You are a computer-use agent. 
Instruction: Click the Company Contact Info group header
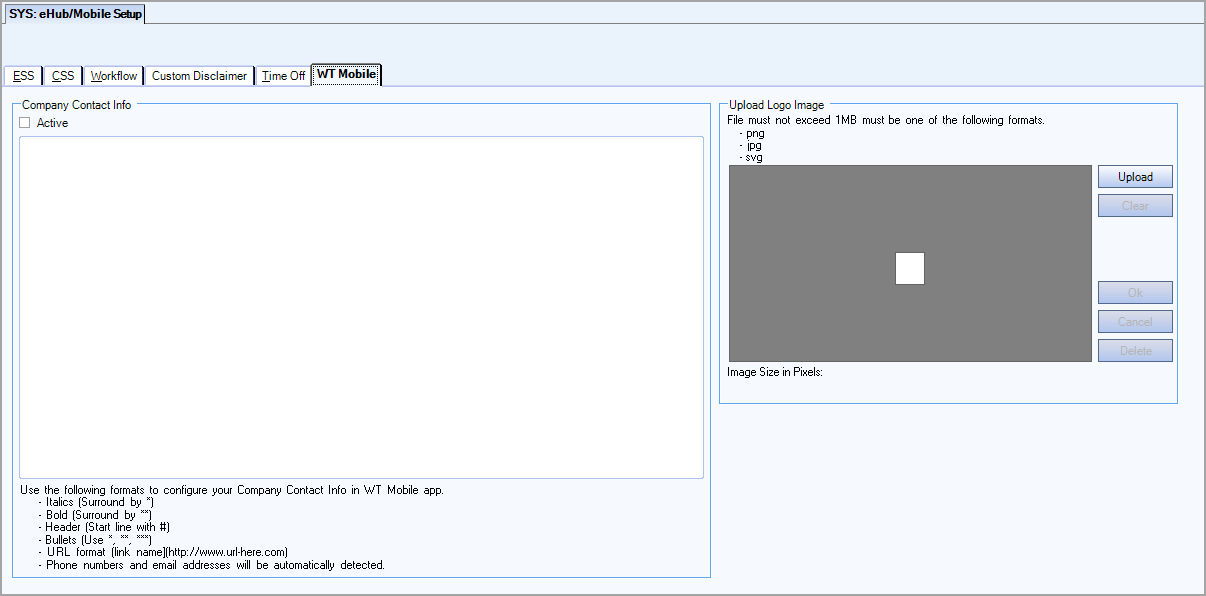(x=76, y=104)
